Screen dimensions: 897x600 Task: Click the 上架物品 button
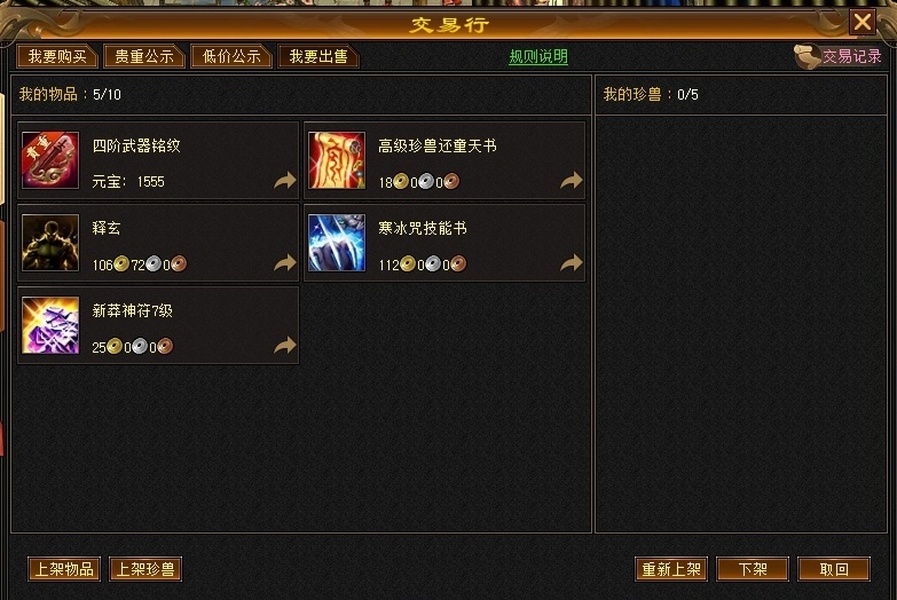[x=64, y=569]
